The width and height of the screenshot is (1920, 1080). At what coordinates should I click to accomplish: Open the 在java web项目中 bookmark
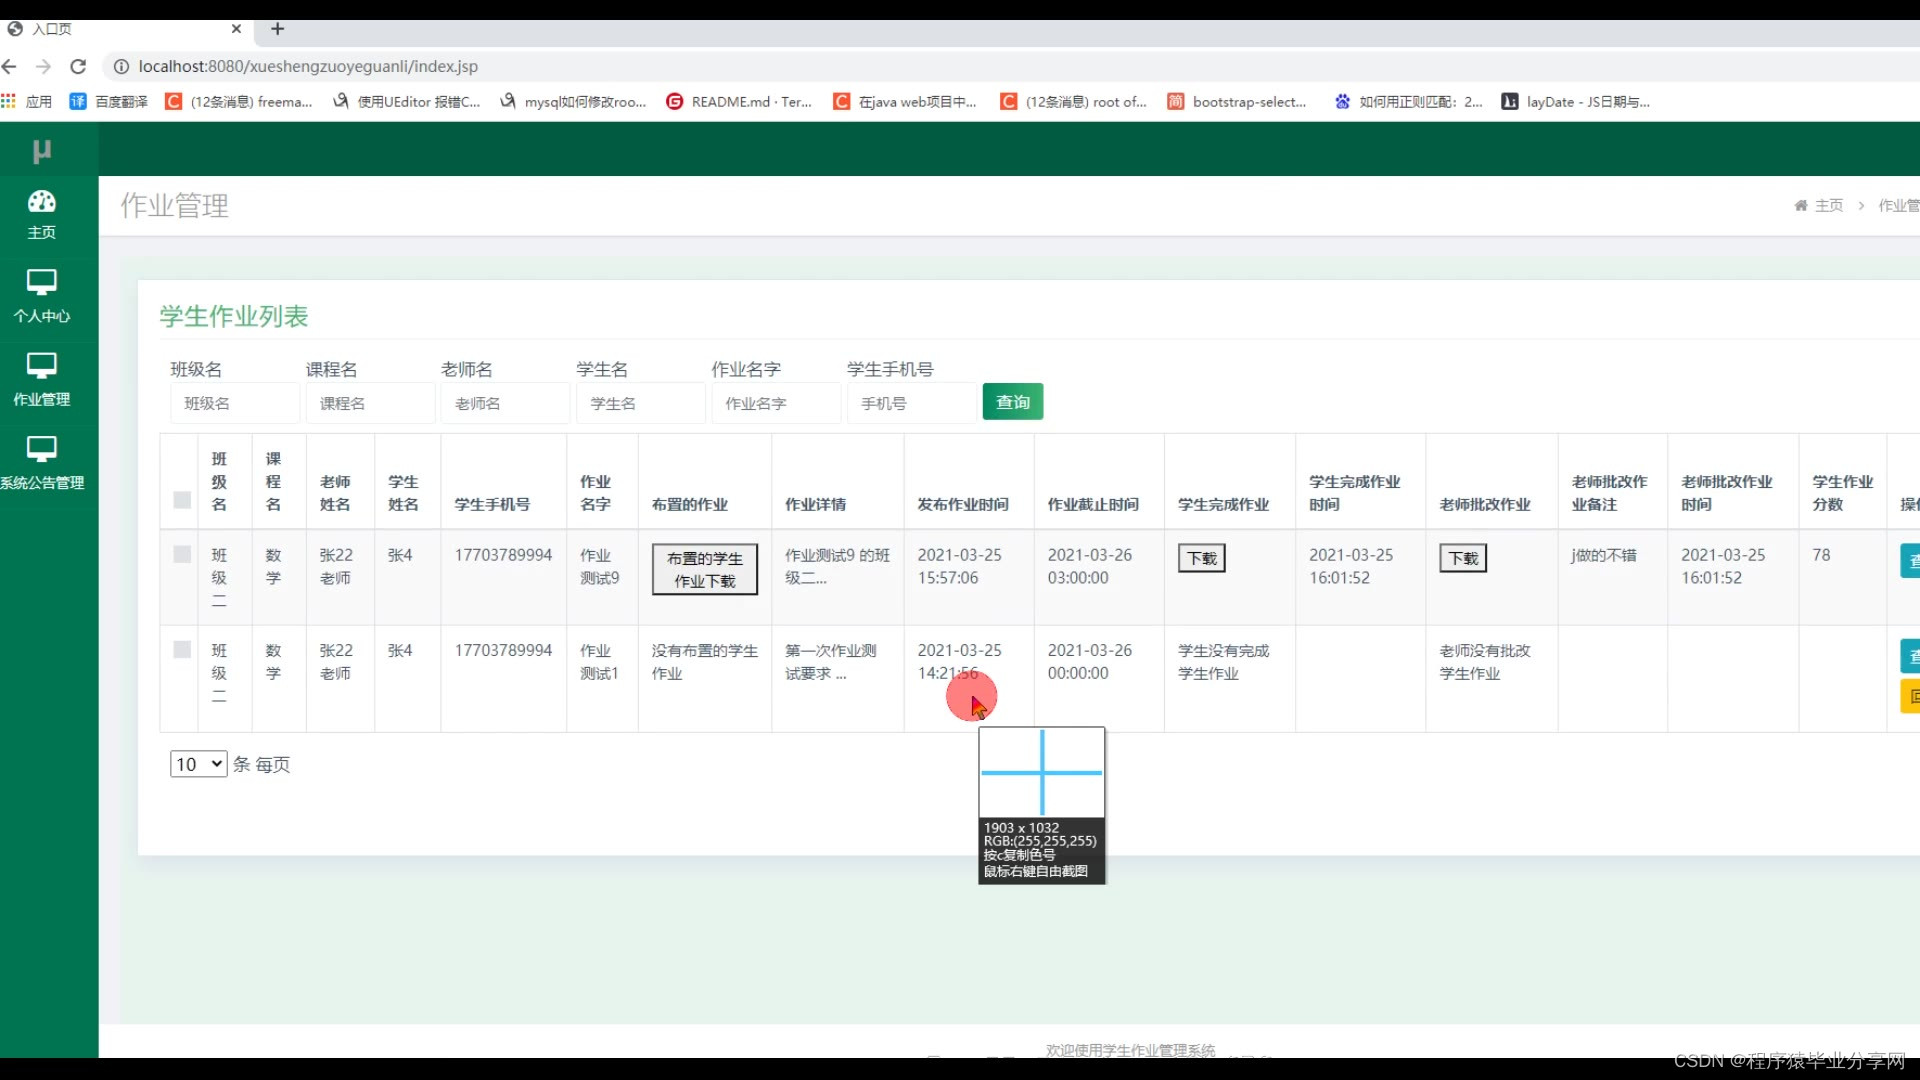[x=906, y=101]
